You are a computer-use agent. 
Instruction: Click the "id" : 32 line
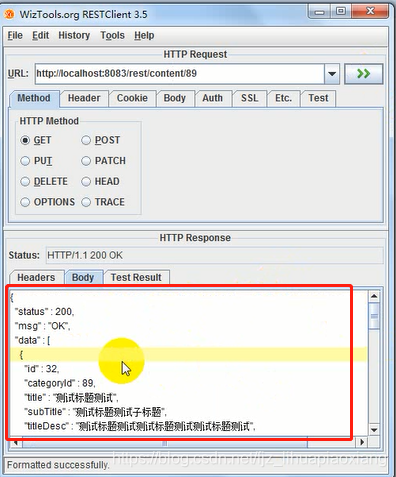(42, 369)
